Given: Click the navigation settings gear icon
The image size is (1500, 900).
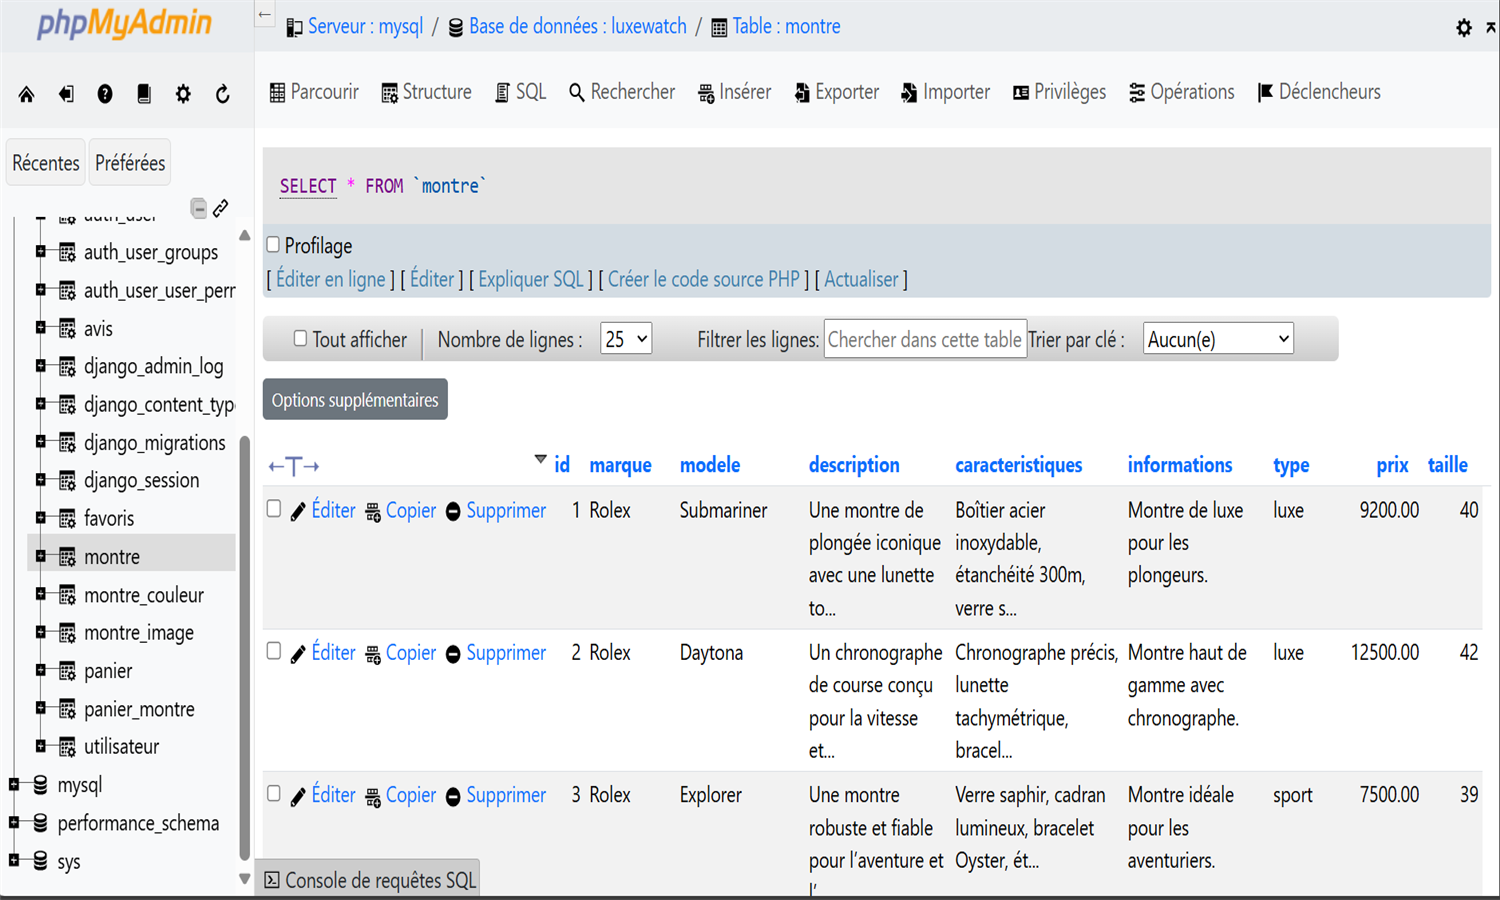Looking at the screenshot, I should pyautogui.click(x=183, y=94).
